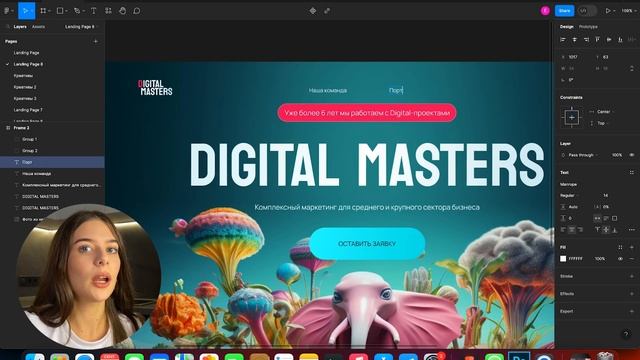Screen dimensions: 640x360
Task: Set text align left
Action: tap(563, 230)
